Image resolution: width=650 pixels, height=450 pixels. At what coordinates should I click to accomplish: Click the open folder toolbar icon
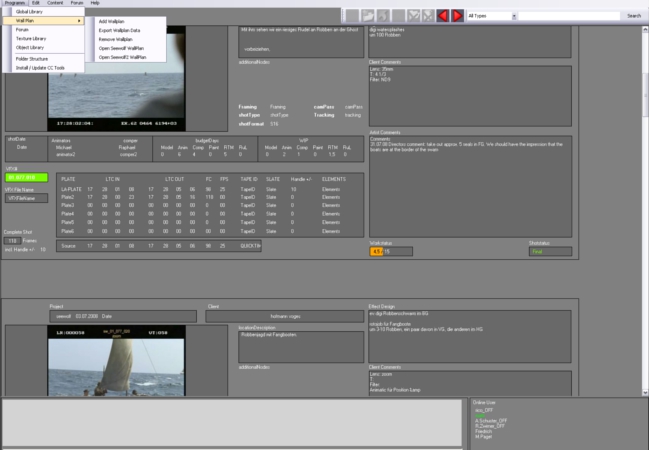(x=367, y=16)
